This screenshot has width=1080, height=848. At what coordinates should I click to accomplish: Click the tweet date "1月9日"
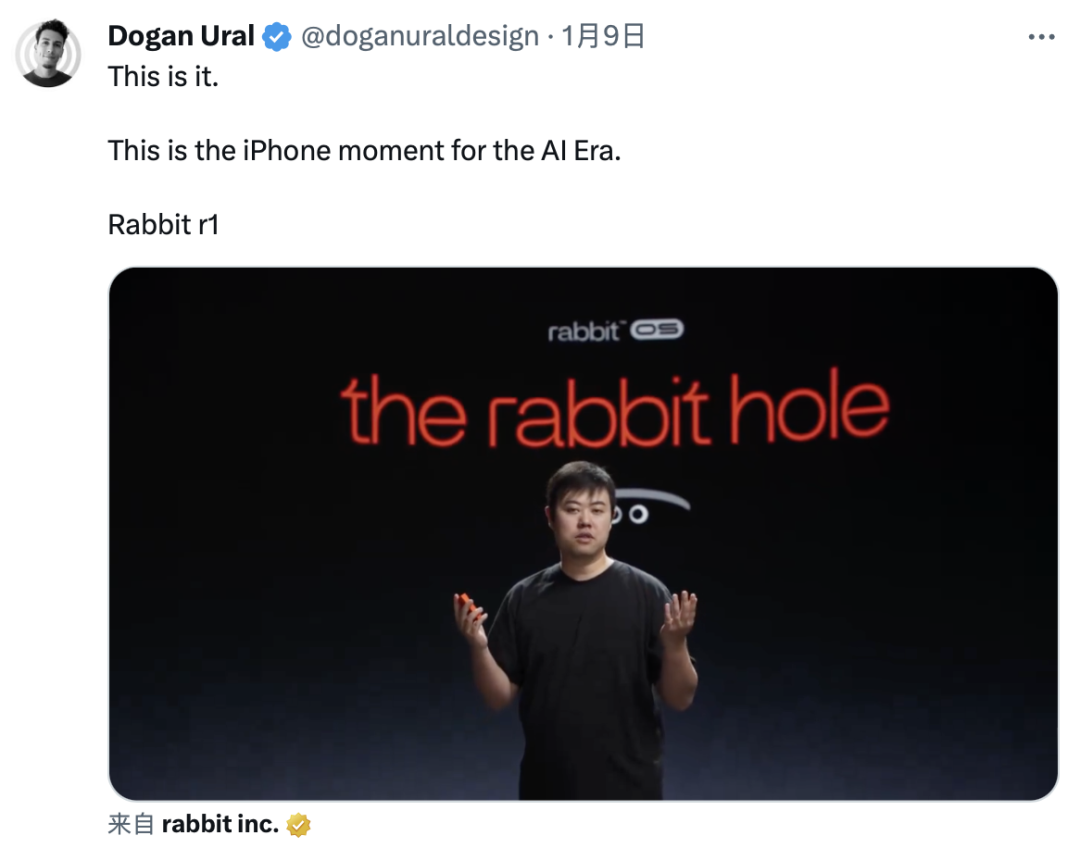coord(603,37)
